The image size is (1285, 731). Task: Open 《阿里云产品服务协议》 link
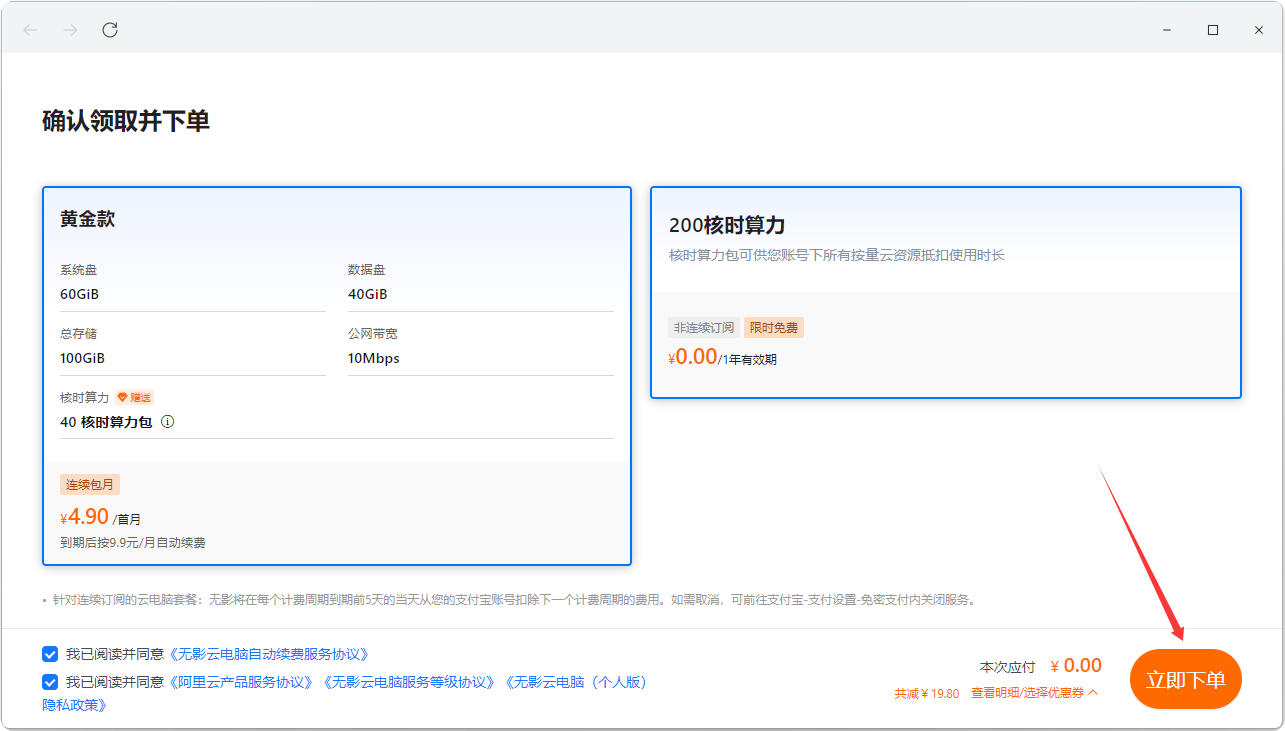point(243,682)
